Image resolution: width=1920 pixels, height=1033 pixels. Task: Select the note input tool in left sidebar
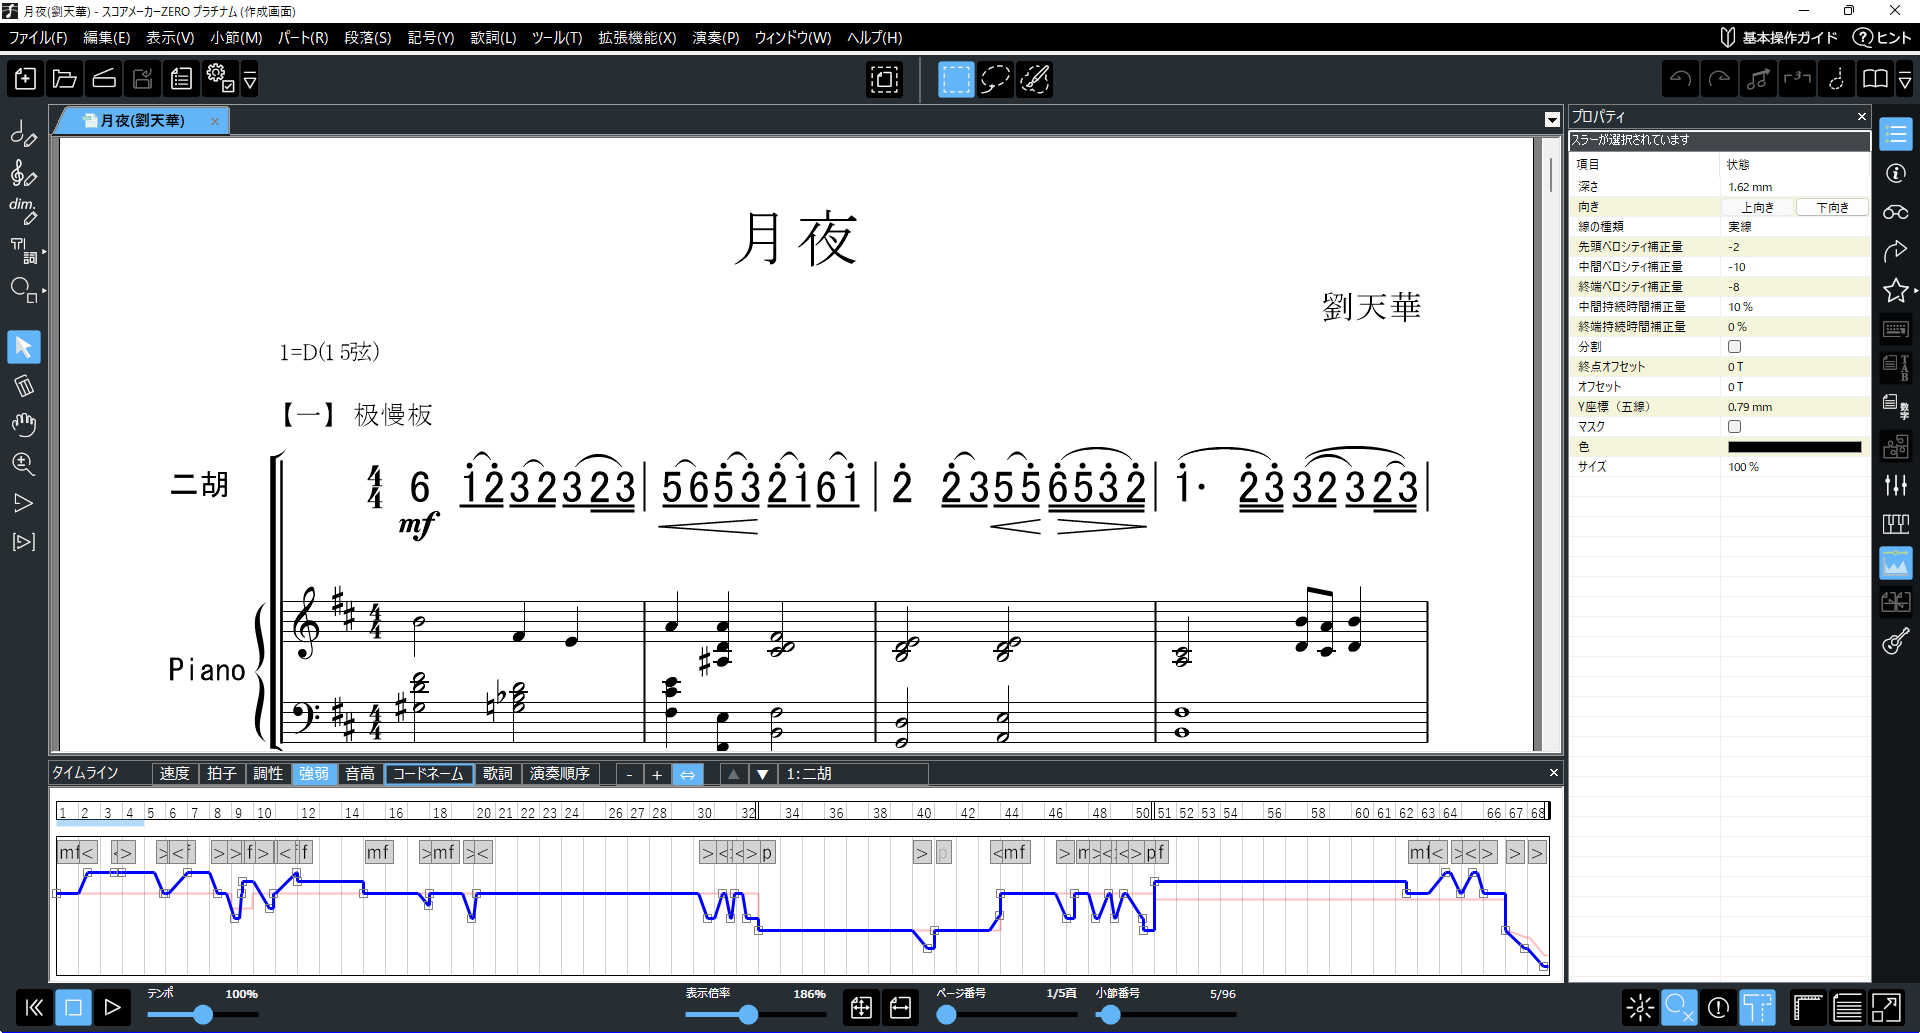point(23,134)
